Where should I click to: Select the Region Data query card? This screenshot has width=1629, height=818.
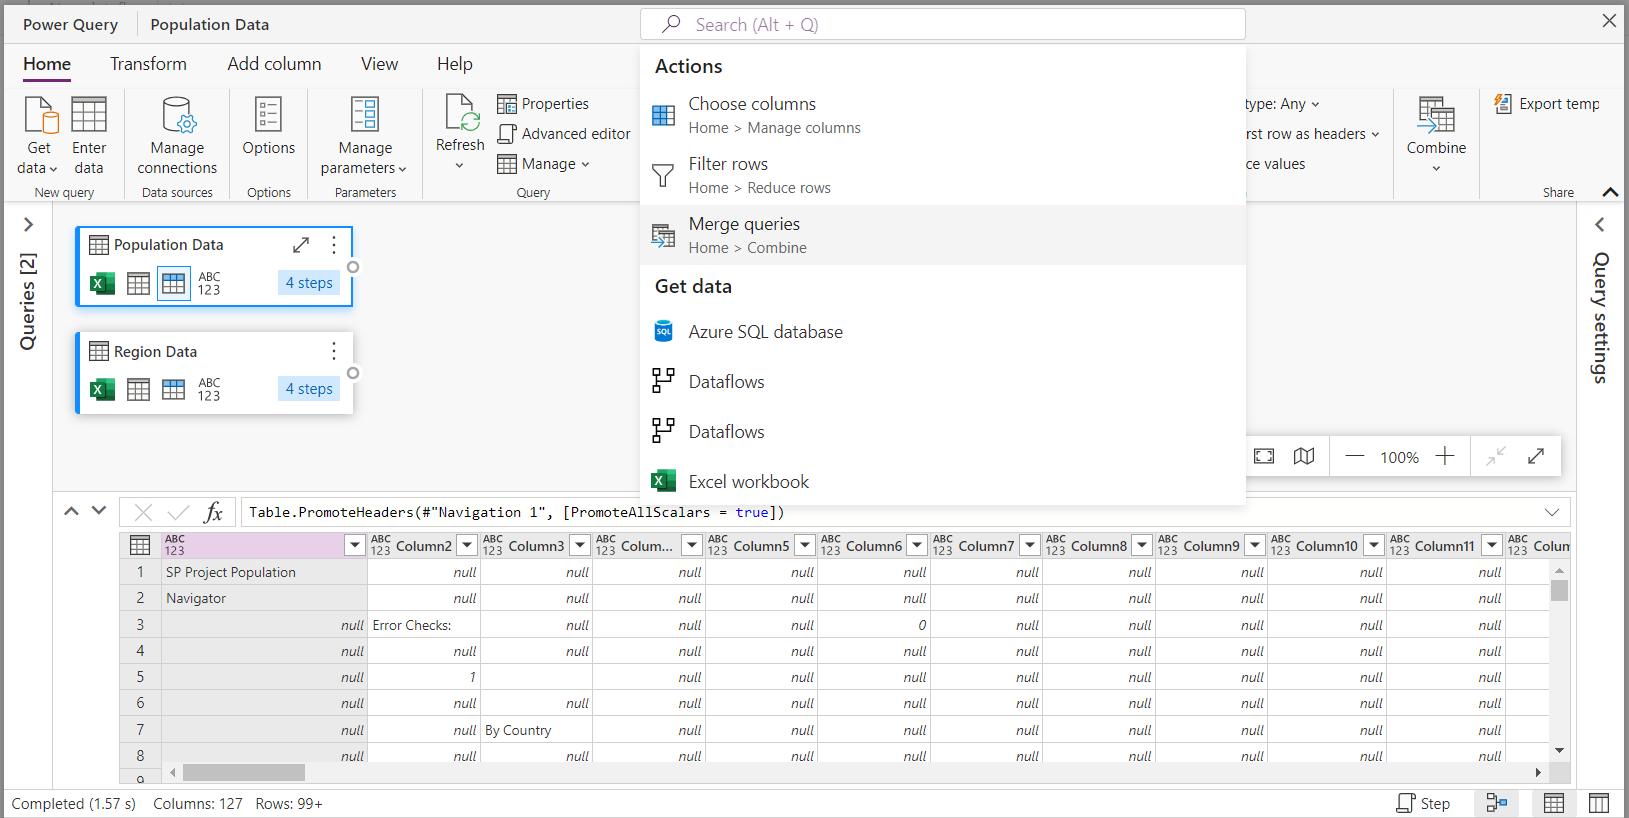click(x=215, y=373)
